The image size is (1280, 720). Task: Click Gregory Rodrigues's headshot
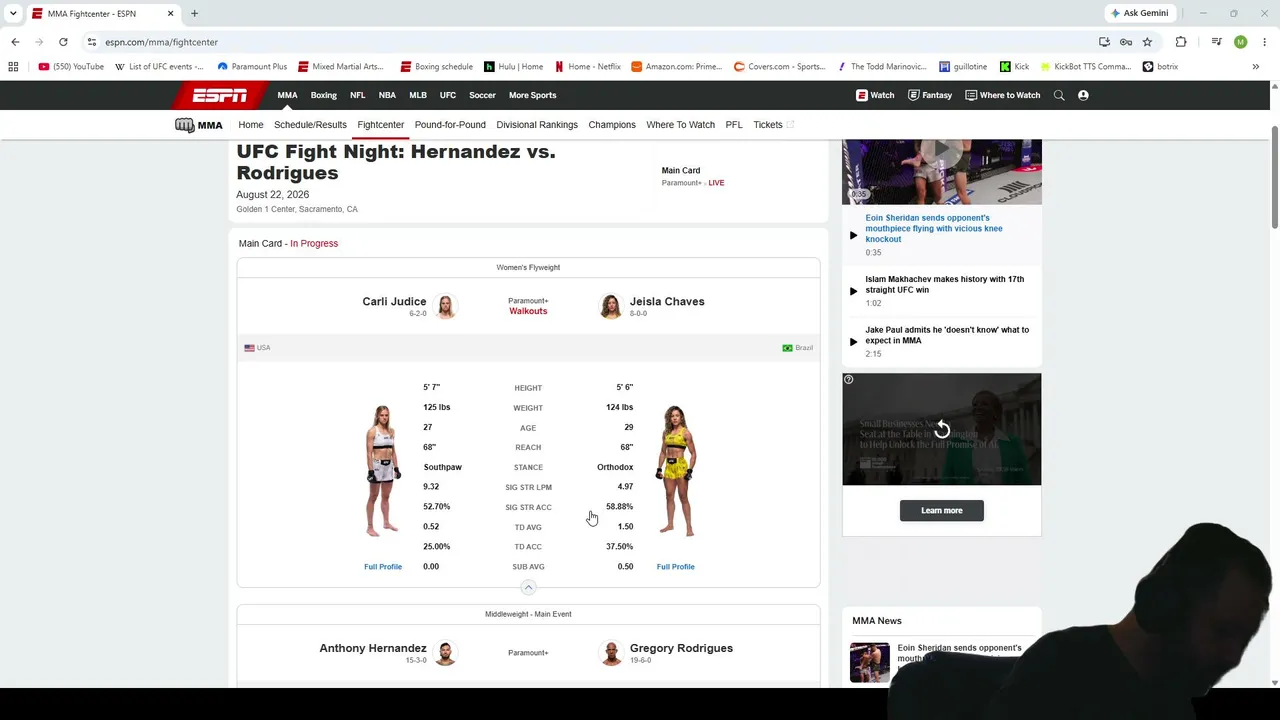pos(610,653)
